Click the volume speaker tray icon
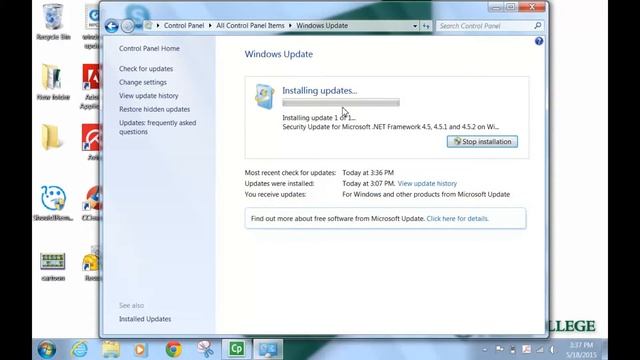640x360 pixels. (x=552, y=349)
